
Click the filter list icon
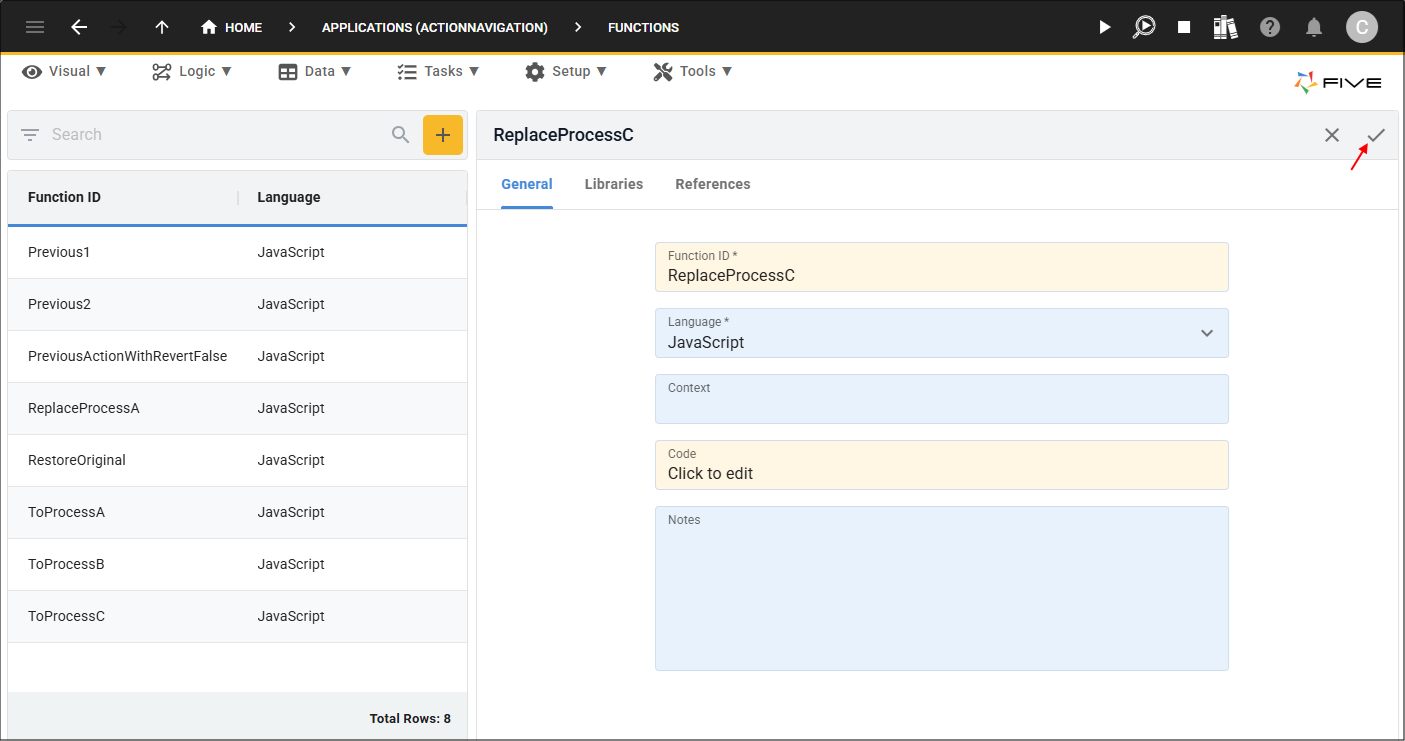pos(30,135)
